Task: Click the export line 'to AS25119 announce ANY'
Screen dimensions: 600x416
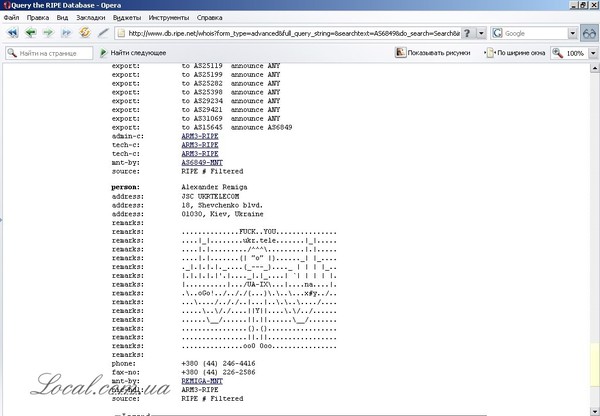Action: click(x=231, y=66)
